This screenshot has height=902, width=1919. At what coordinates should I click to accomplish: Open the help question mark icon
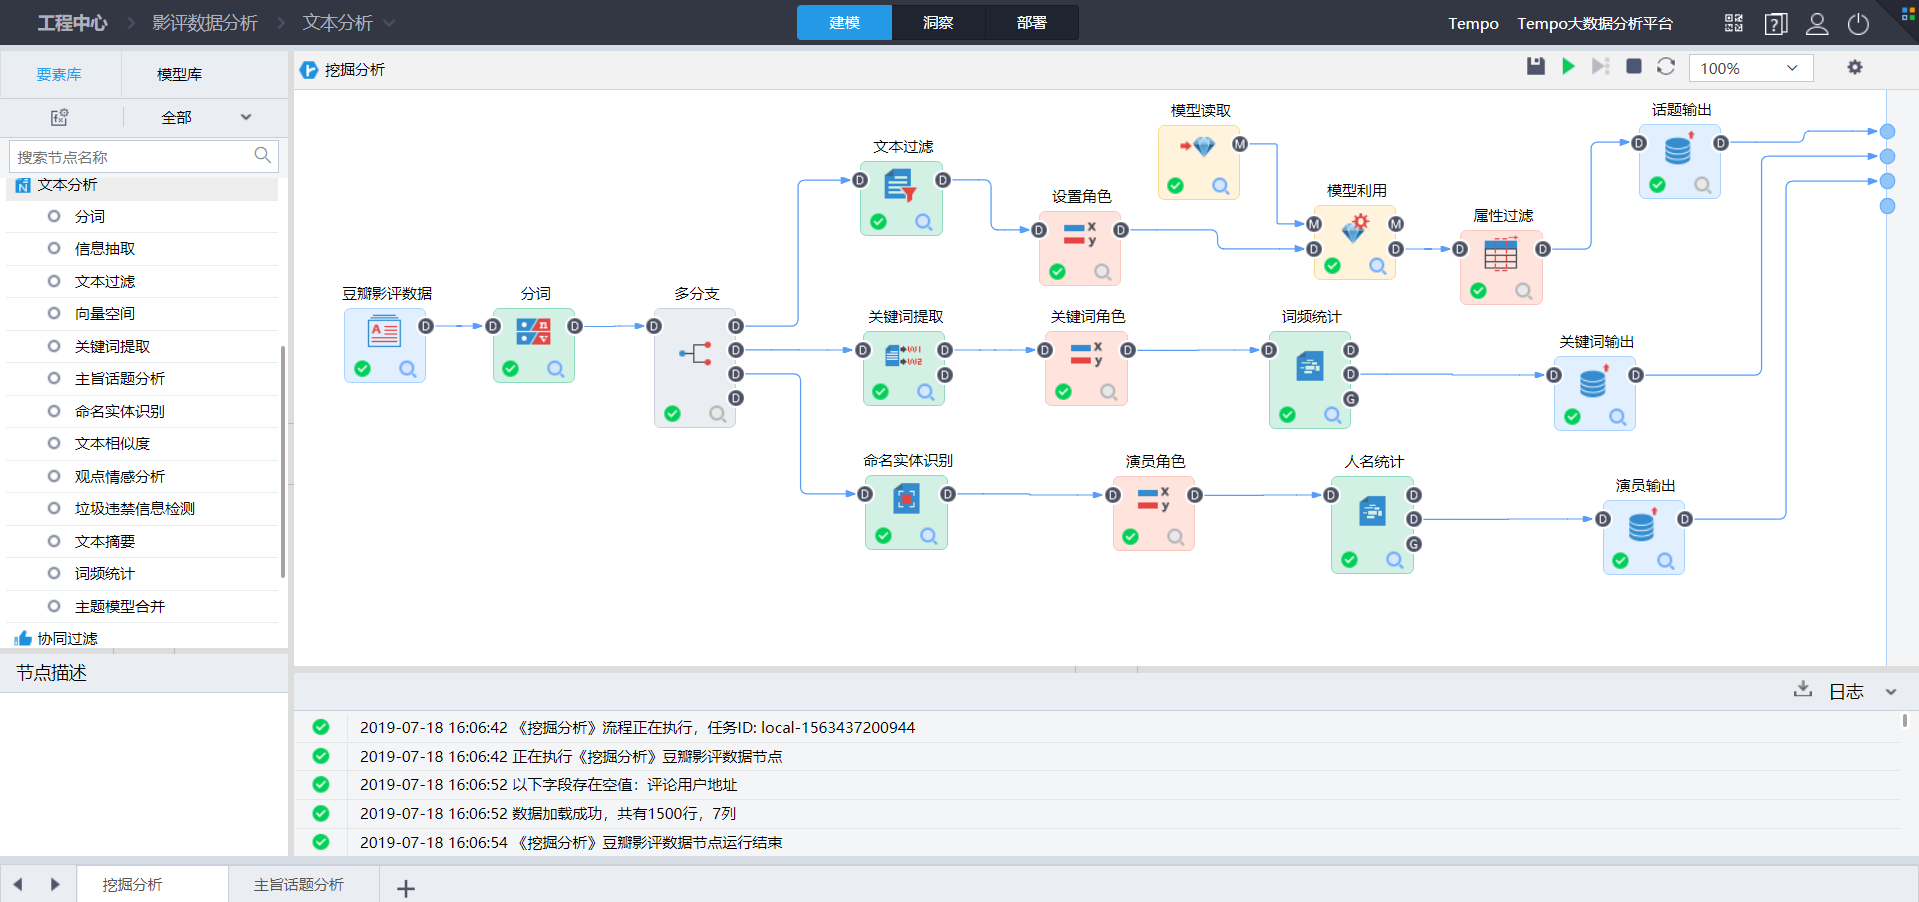tap(1776, 23)
